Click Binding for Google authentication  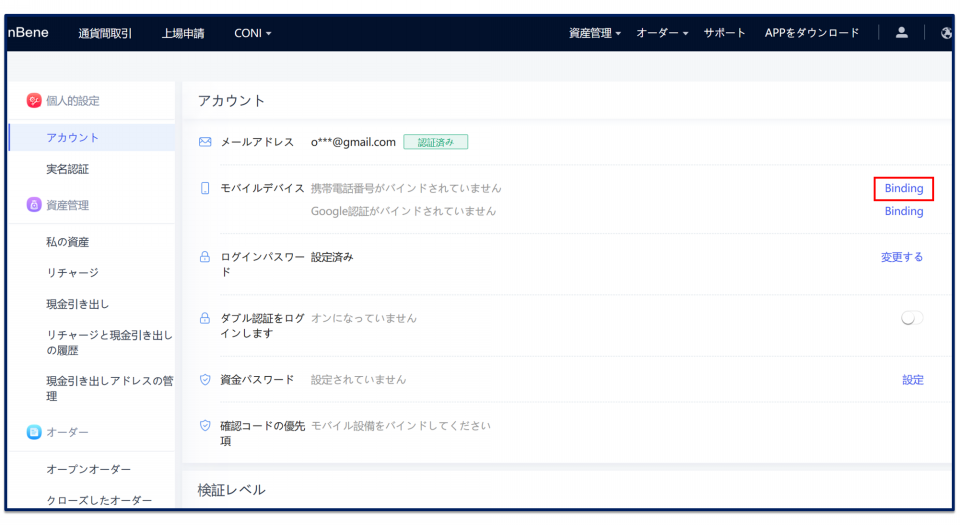coord(904,211)
